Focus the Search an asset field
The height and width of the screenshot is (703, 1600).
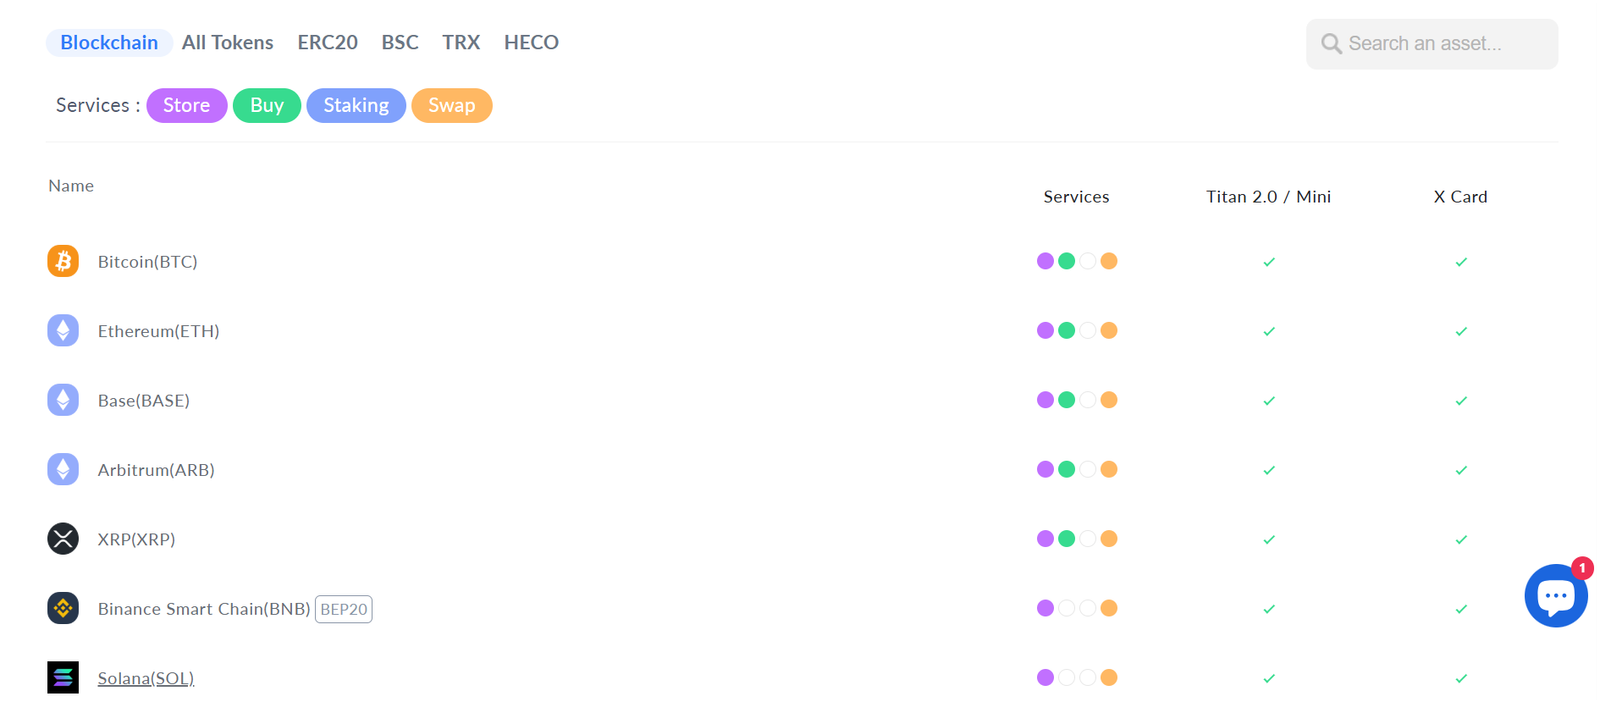coord(1432,44)
